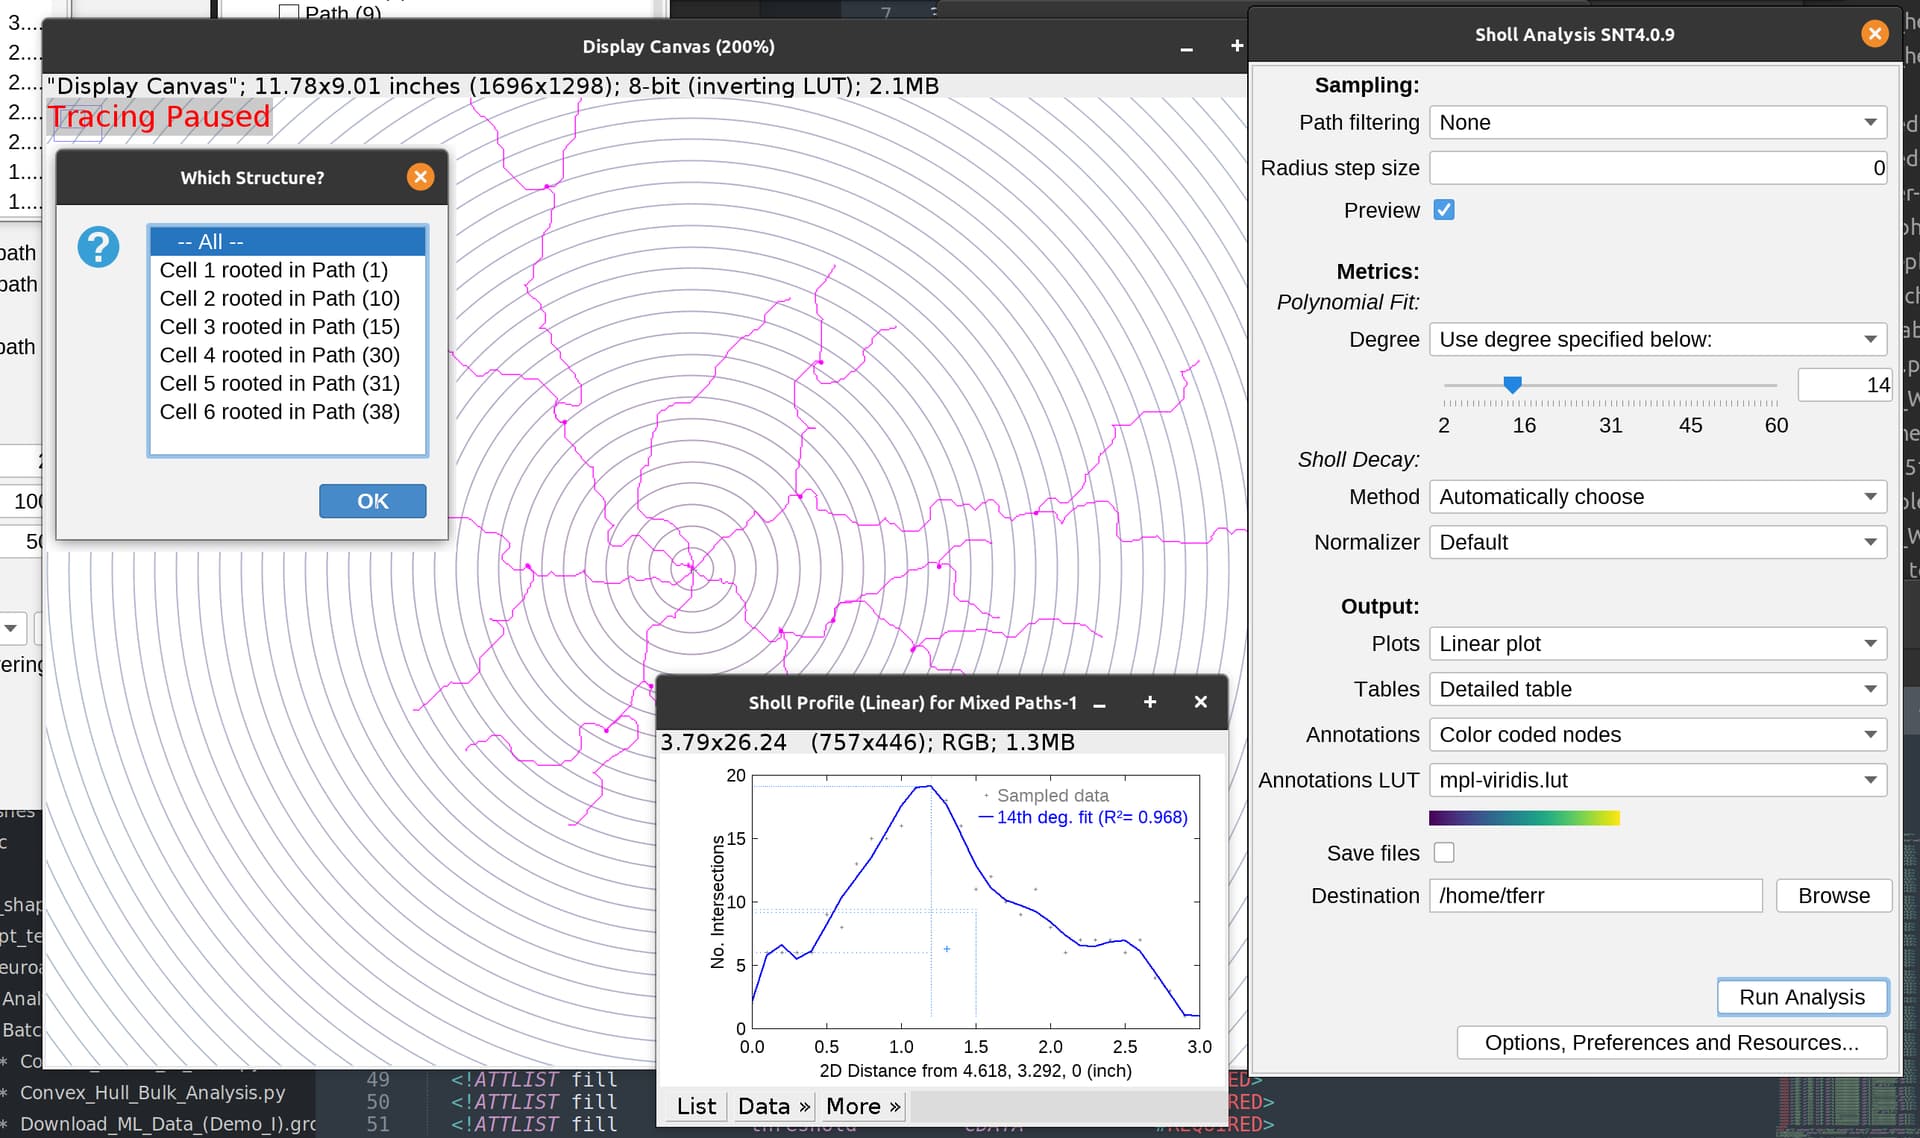Select Cell 3 rooted in Path (15)
The height and width of the screenshot is (1138, 1920).
coord(279,326)
